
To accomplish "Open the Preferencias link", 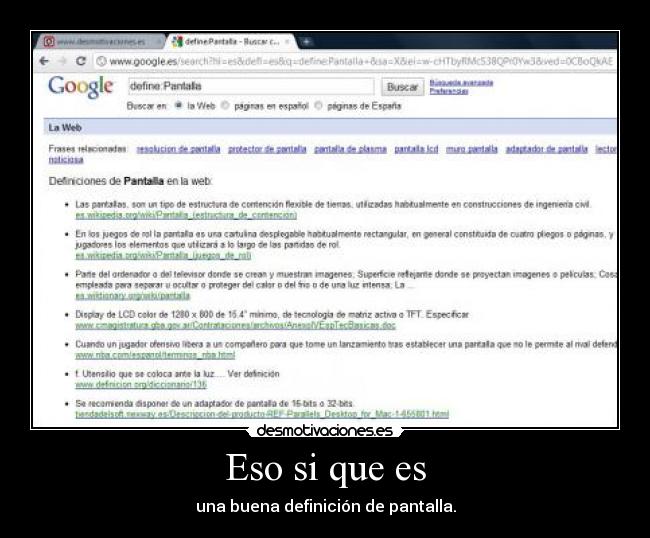I will coord(449,91).
